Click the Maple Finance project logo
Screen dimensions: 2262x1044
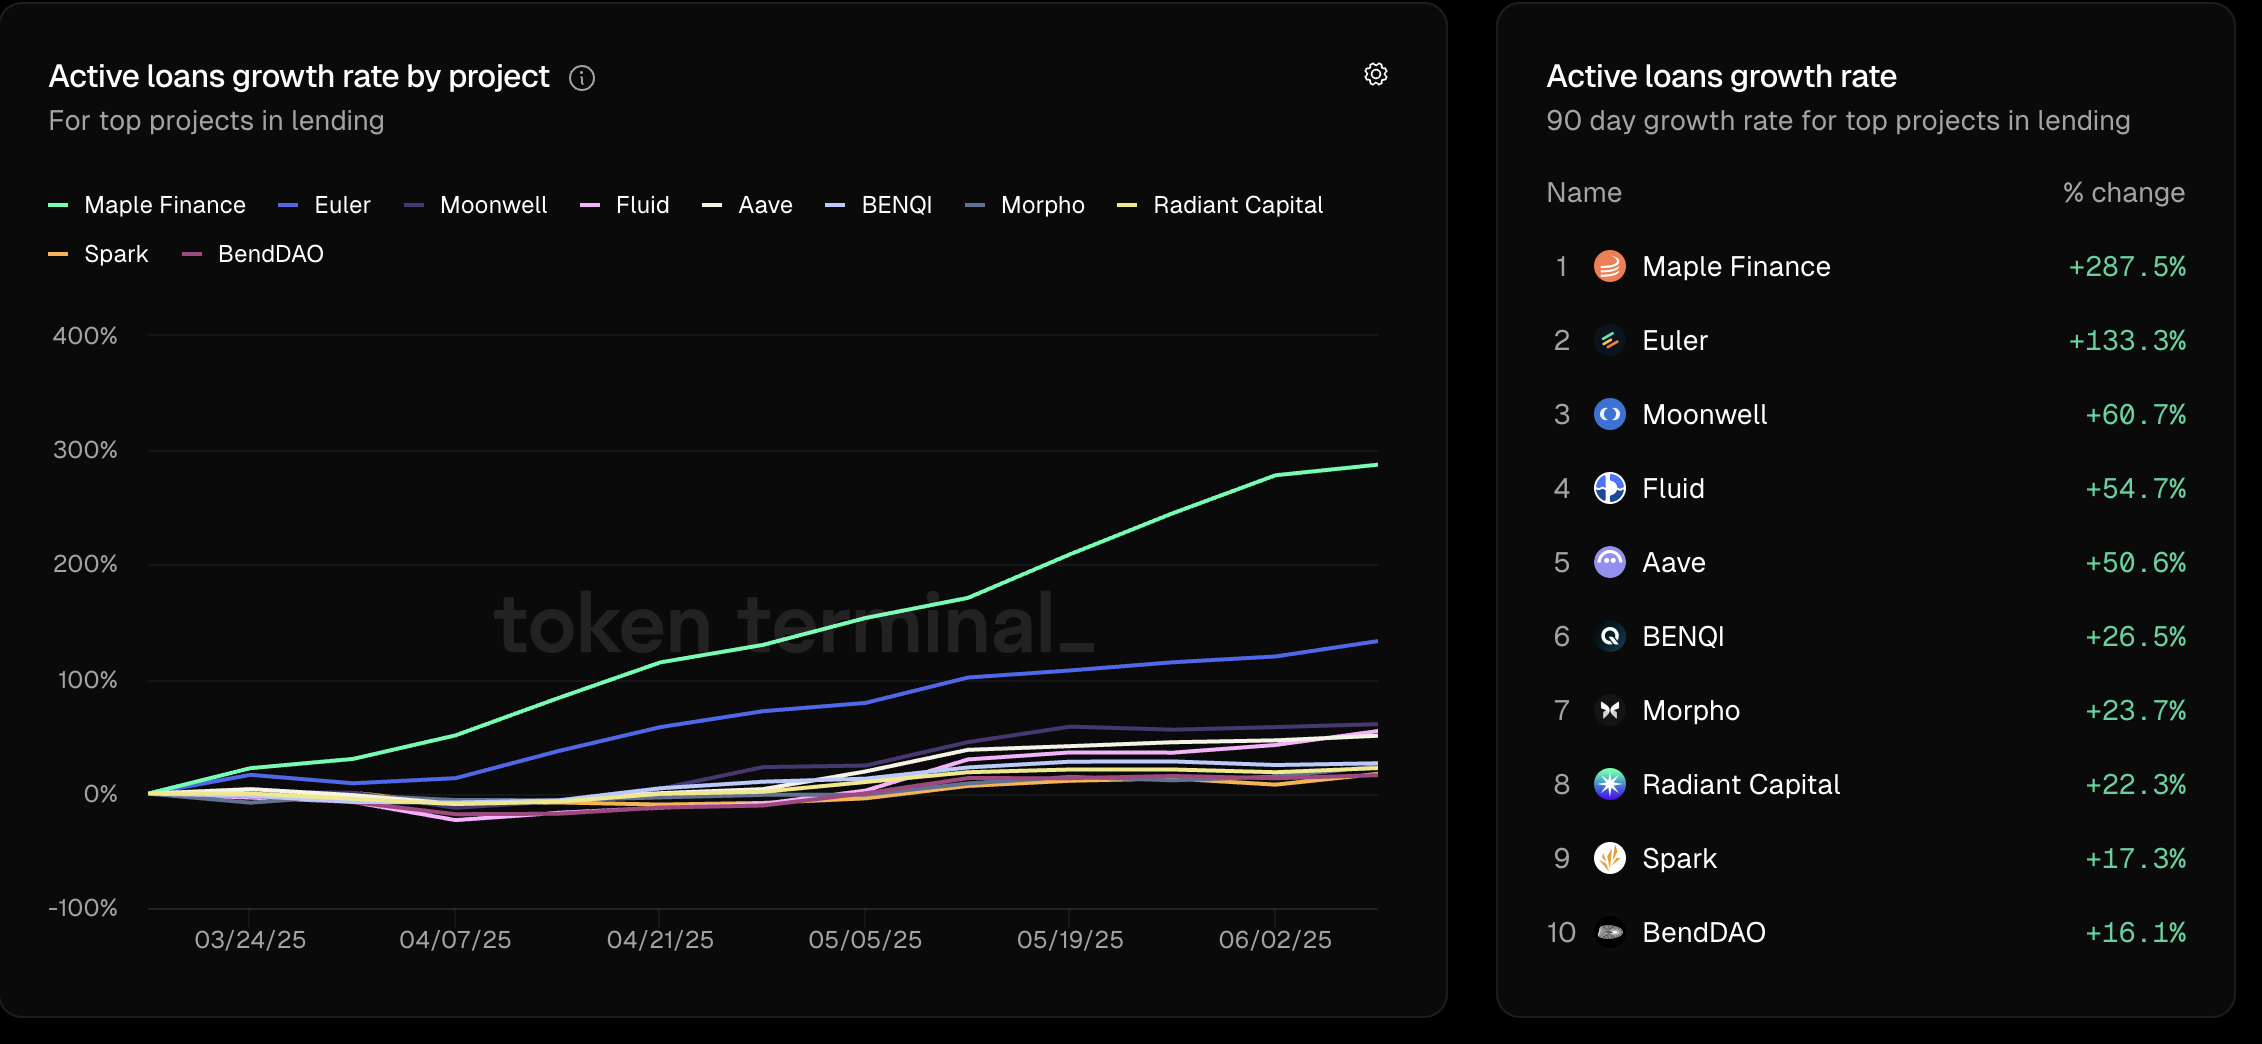coord(1610,266)
